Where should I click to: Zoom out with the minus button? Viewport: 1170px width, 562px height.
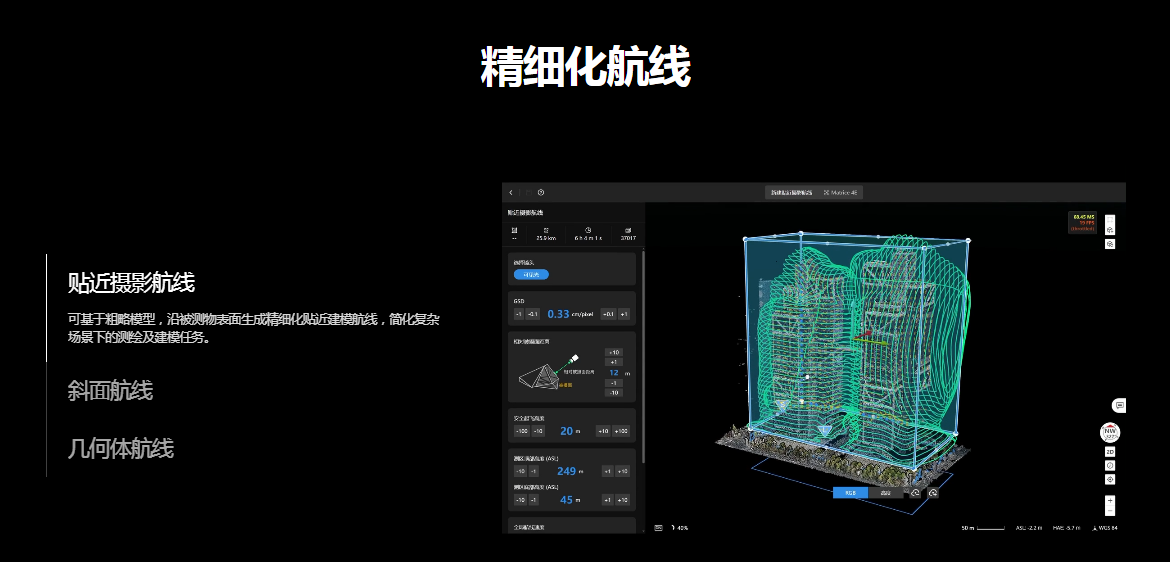point(1110,511)
